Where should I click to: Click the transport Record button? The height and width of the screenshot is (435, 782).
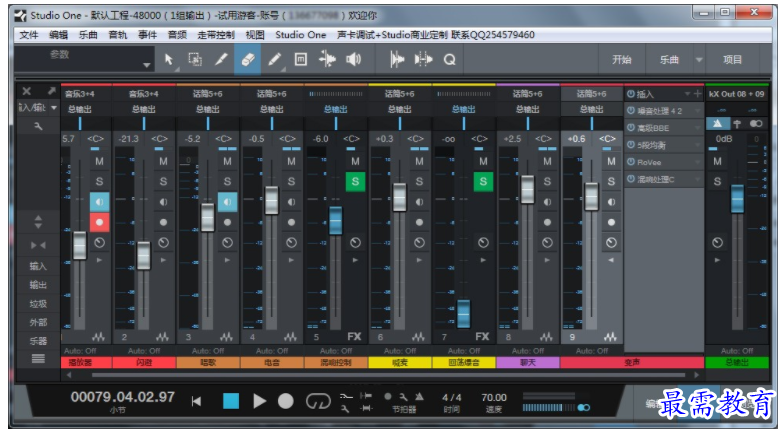coord(286,401)
